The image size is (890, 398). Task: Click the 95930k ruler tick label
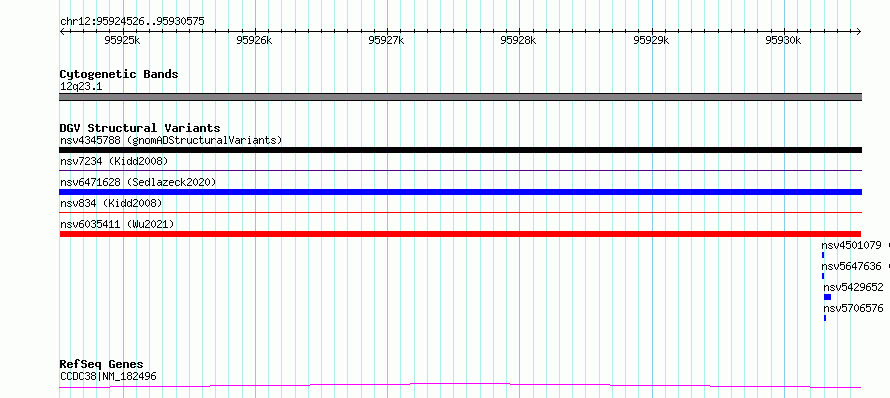tap(783, 40)
